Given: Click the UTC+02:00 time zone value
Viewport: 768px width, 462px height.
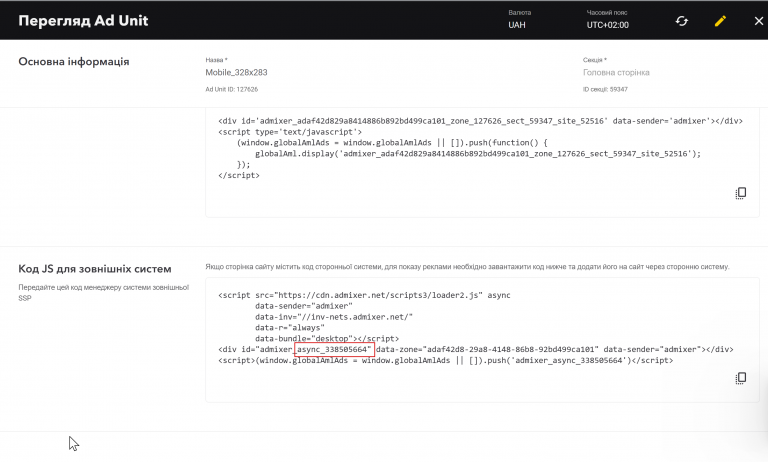Looking at the screenshot, I should point(607,25).
